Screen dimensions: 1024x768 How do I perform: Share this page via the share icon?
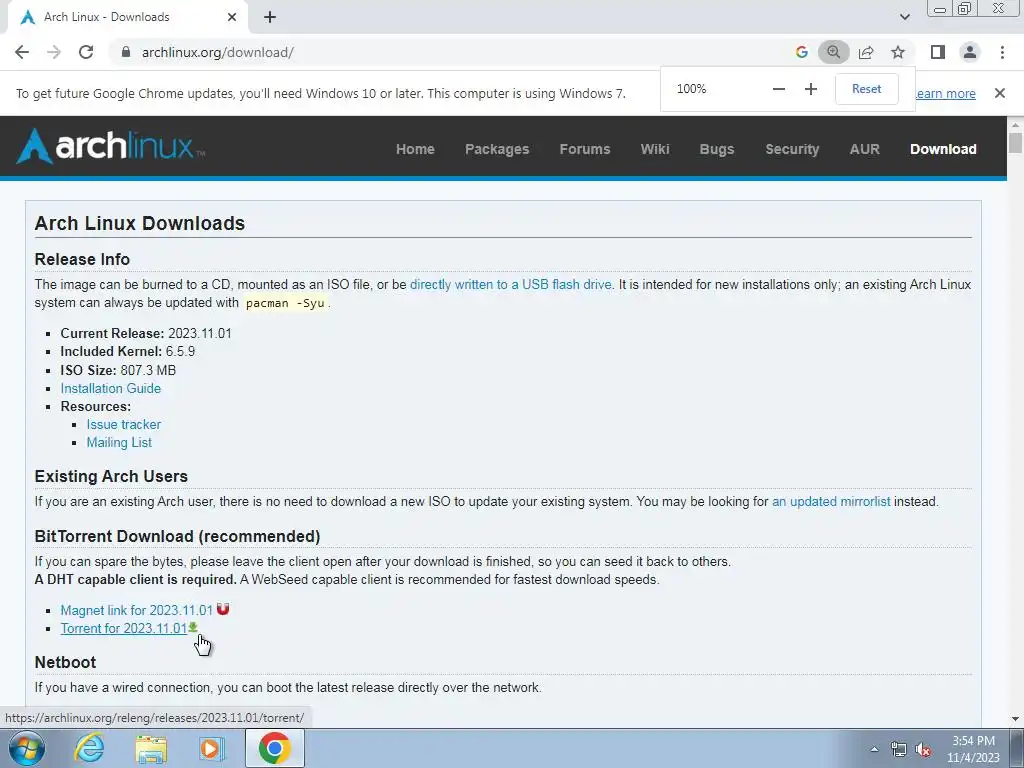pyautogui.click(x=866, y=52)
